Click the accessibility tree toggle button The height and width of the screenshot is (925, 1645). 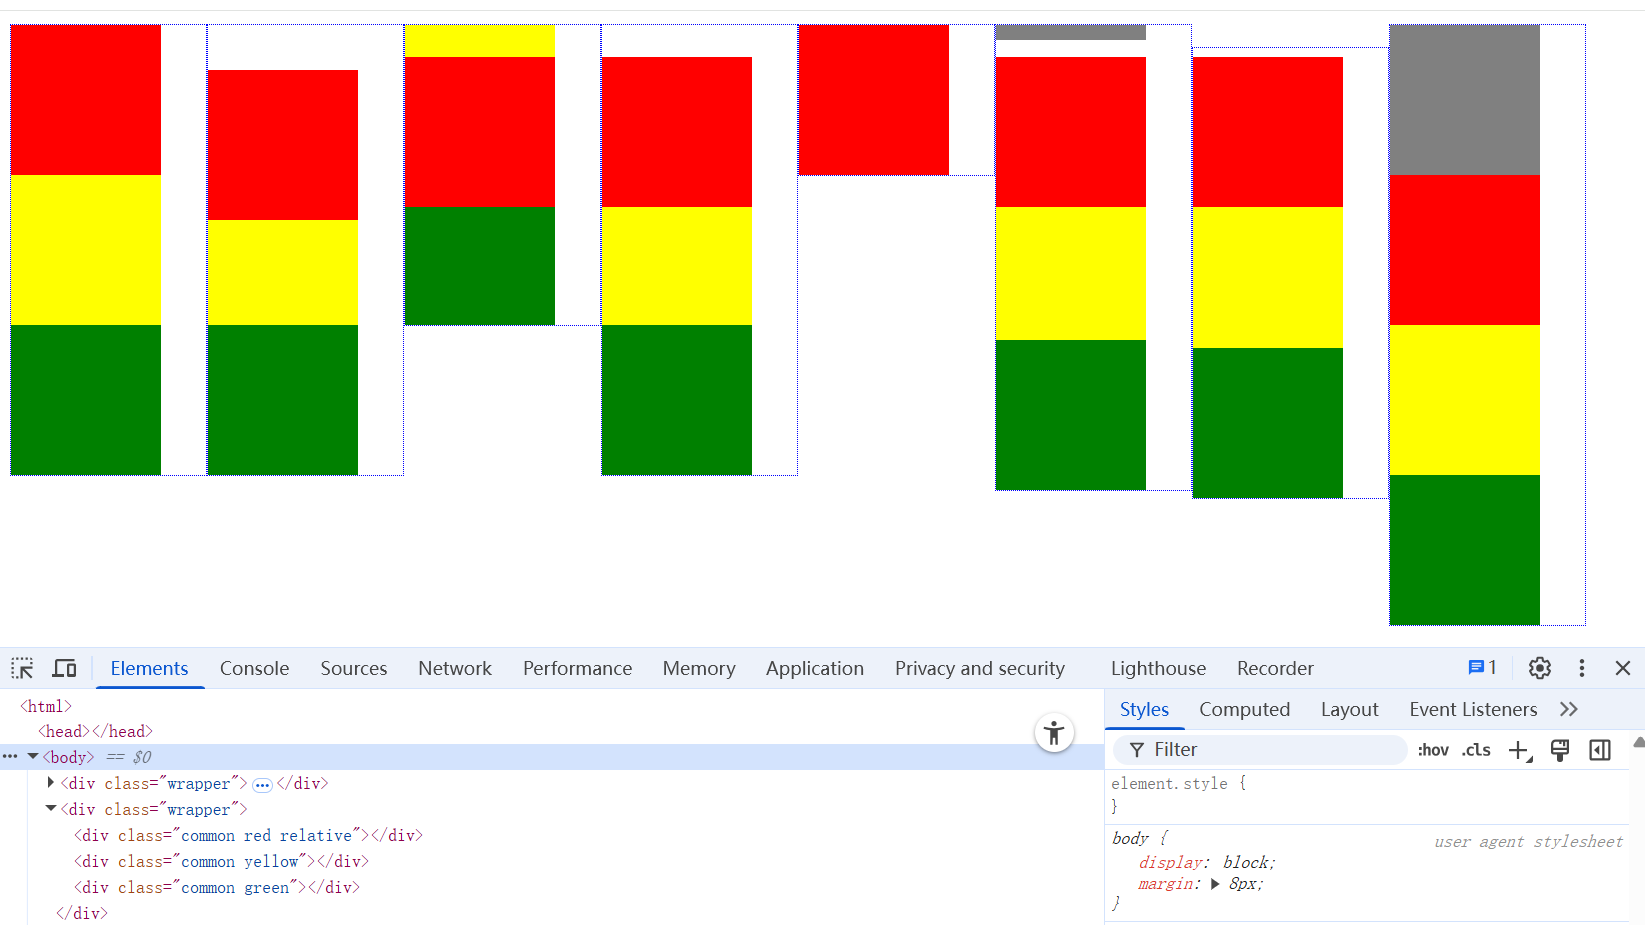pos(1054,733)
